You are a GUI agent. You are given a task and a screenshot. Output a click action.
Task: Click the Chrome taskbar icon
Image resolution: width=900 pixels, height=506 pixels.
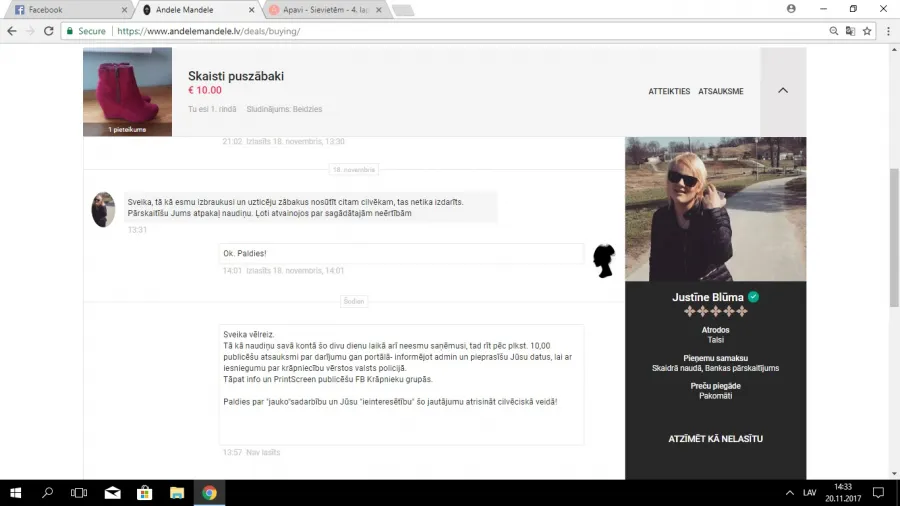click(209, 493)
